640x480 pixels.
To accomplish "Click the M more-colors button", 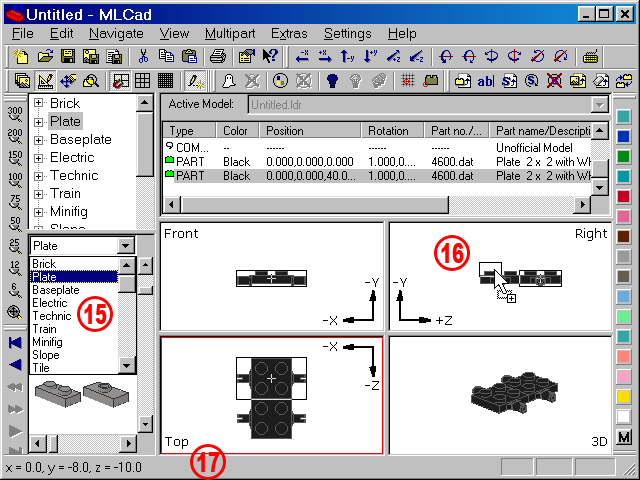I will [624, 438].
